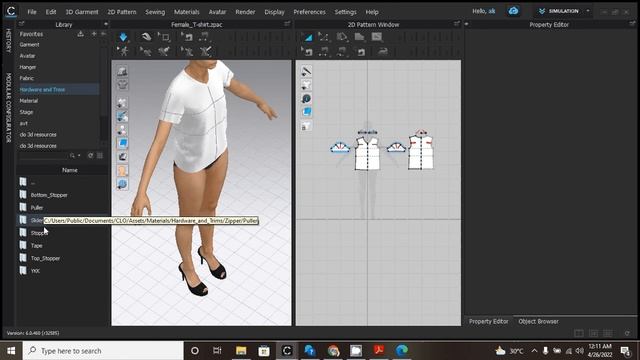640x360 pixels.
Task: Open File Explorer from the taskbar
Action: point(241,350)
